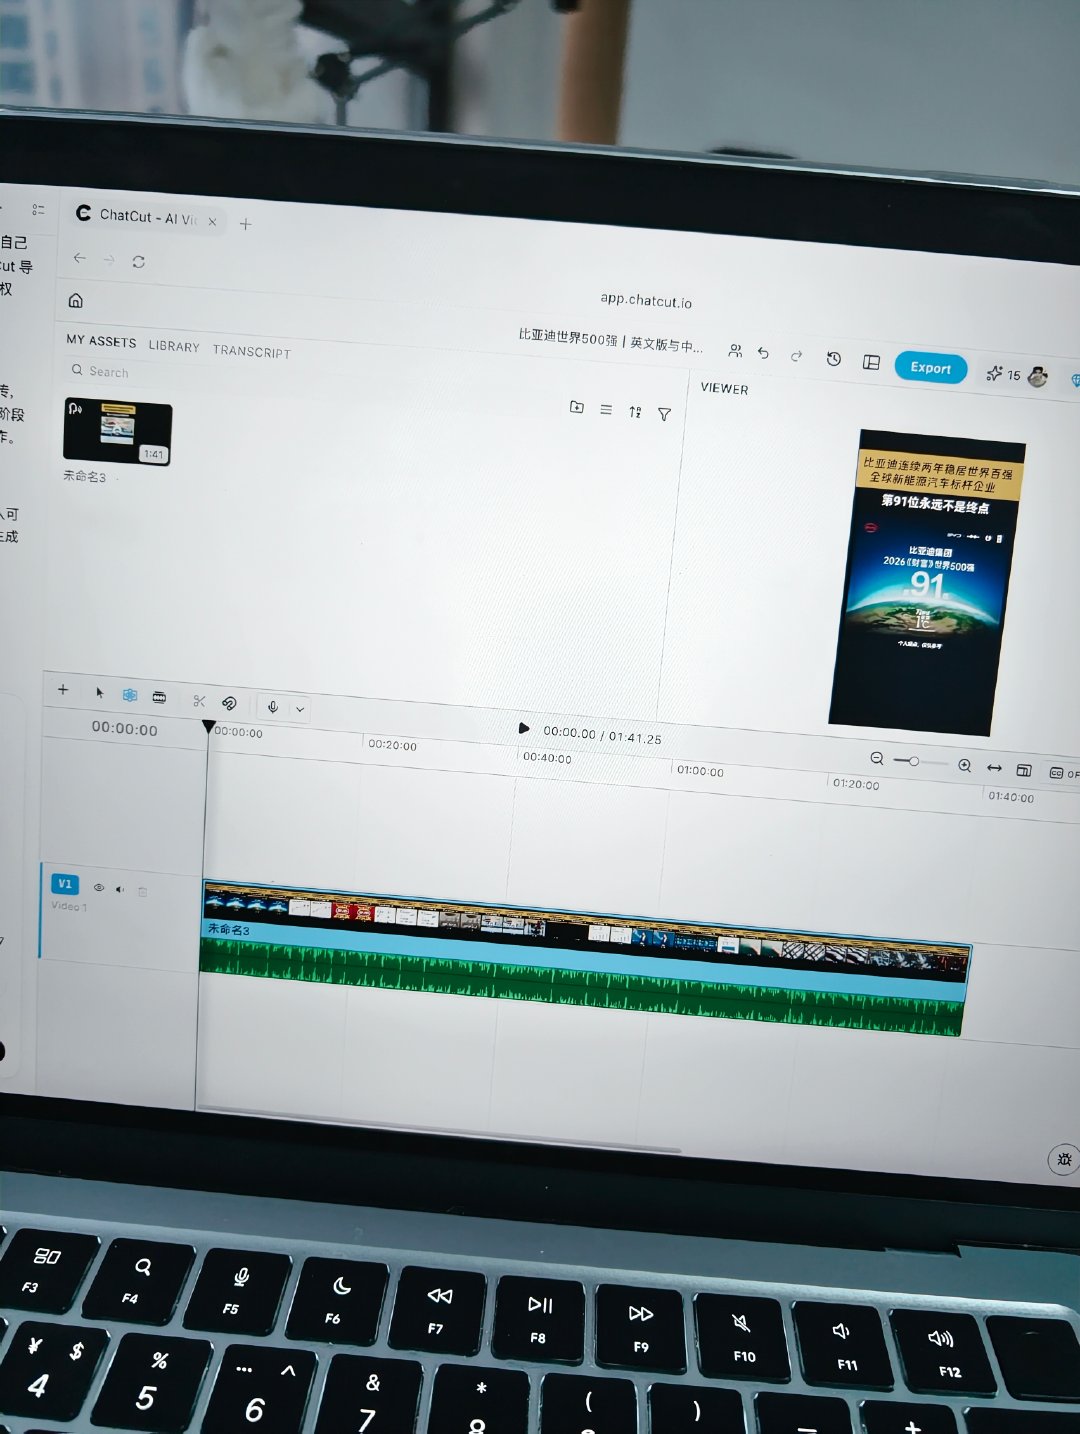Filter assets with the funnel icon
Viewport: 1080px width, 1434px height.
click(x=664, y=413)
